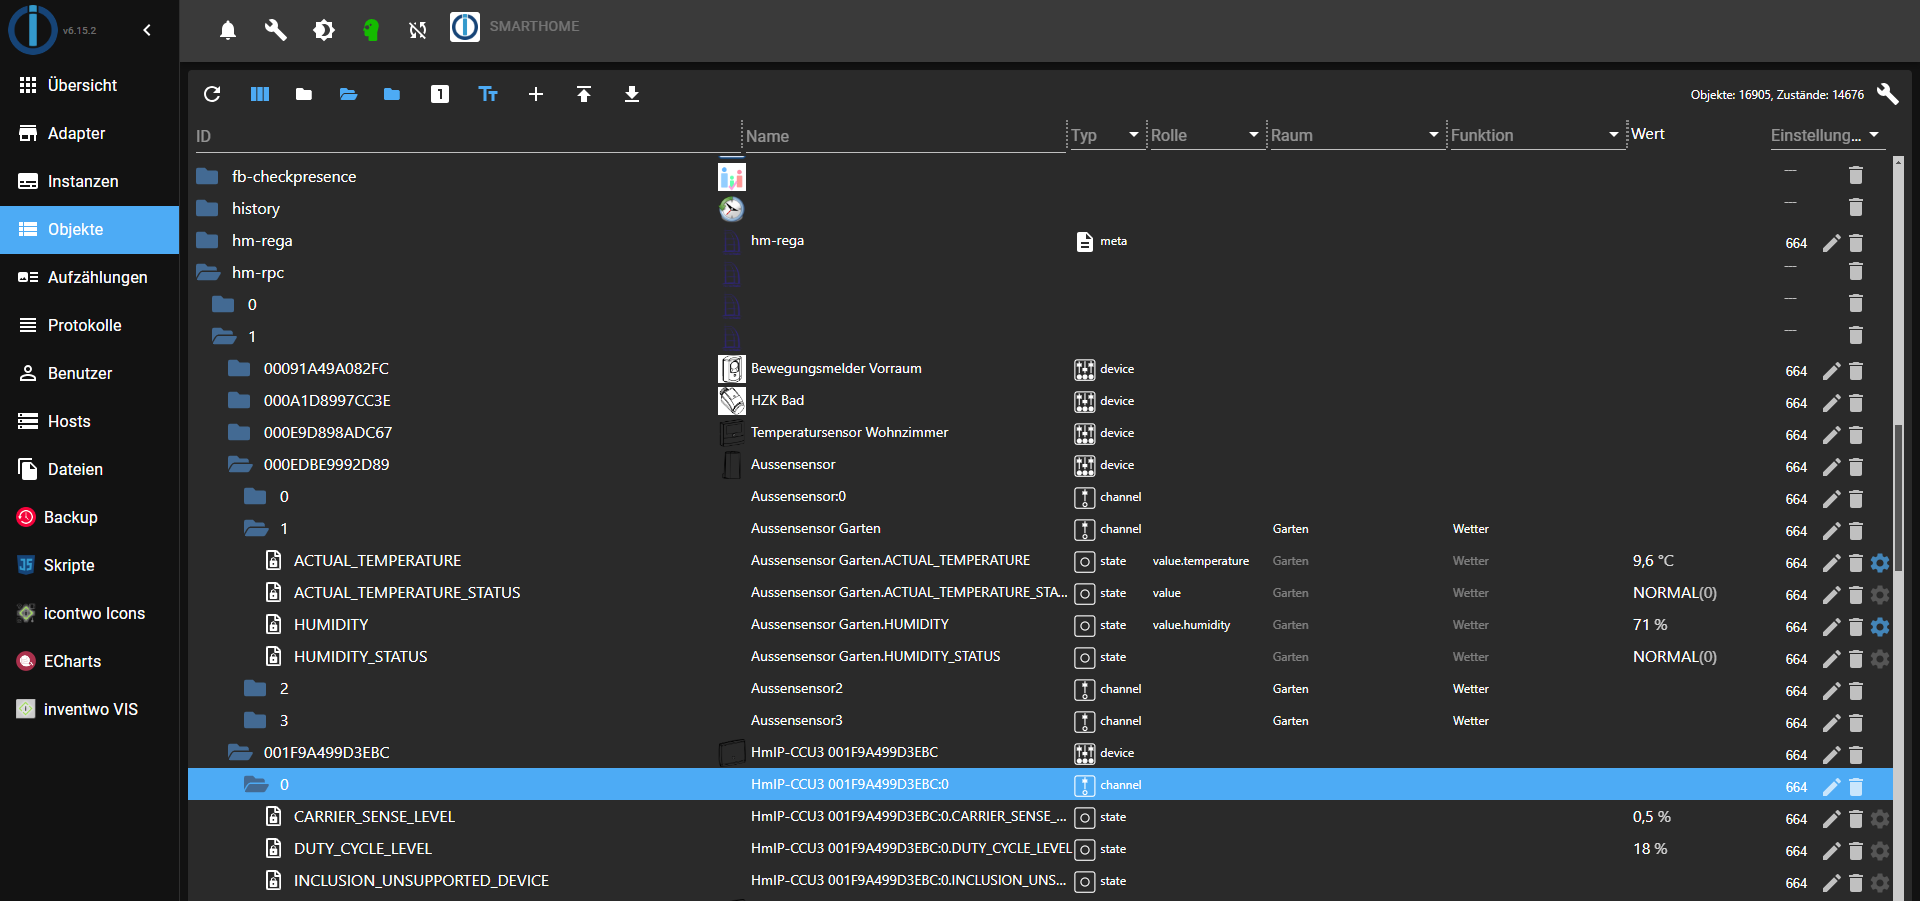Expand all folders icon

tap(348, 94)
